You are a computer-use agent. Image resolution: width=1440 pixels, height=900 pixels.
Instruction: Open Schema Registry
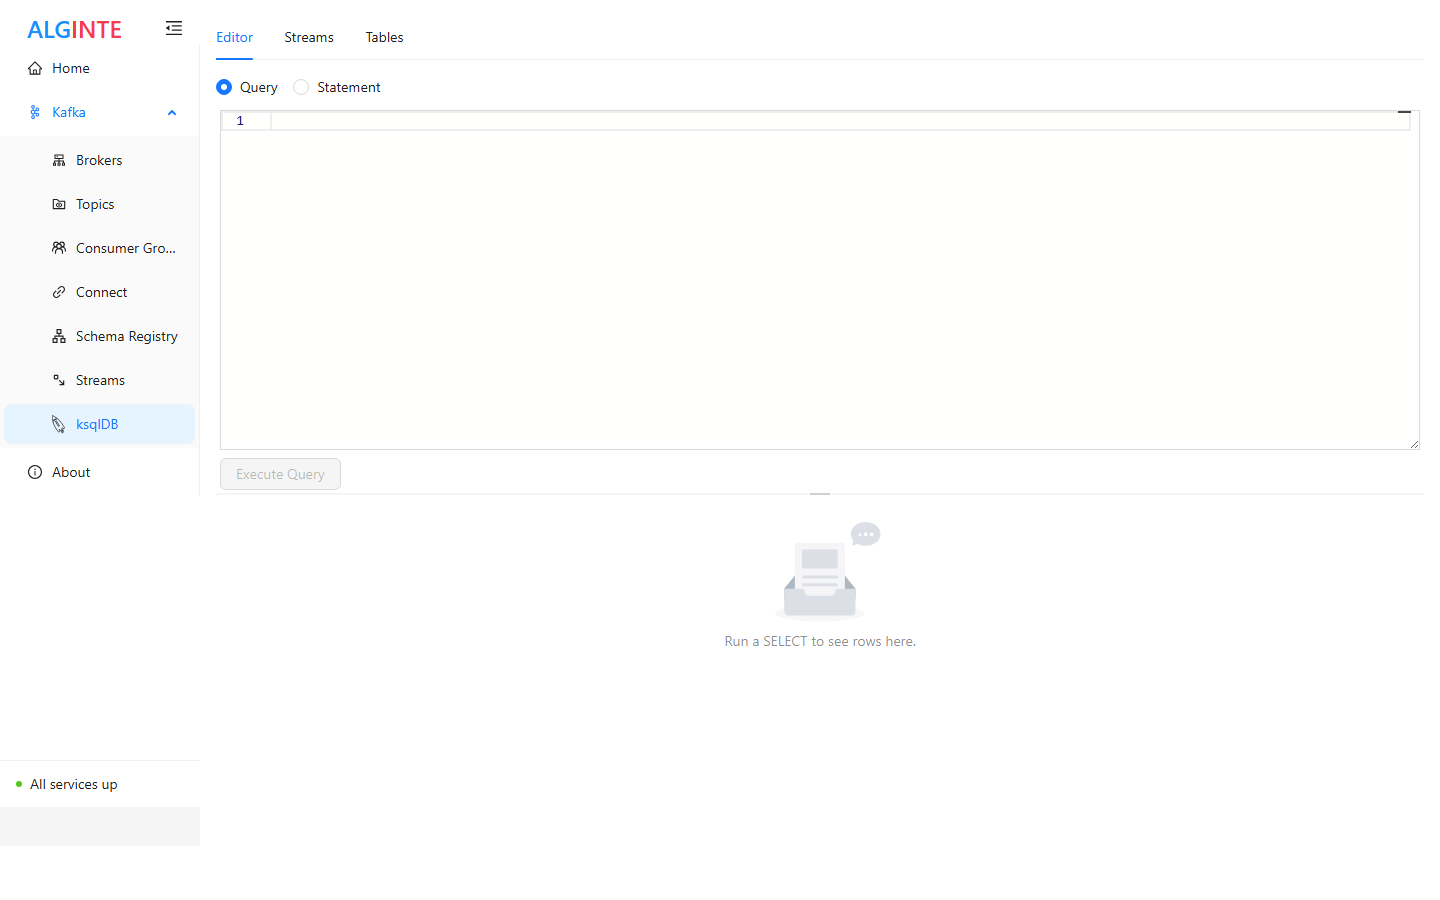[99, 336]
